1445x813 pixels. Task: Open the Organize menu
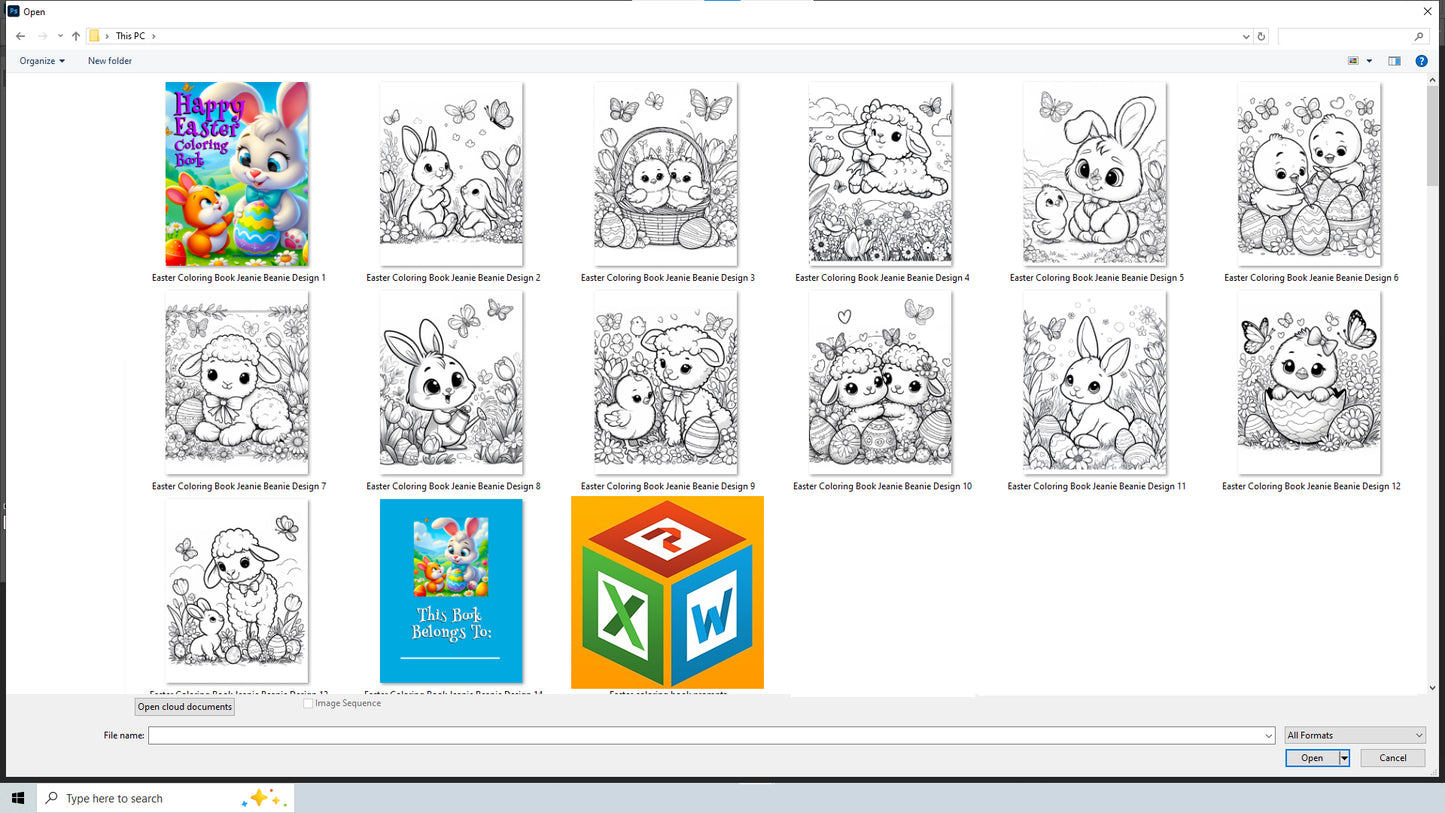[42, 61]
